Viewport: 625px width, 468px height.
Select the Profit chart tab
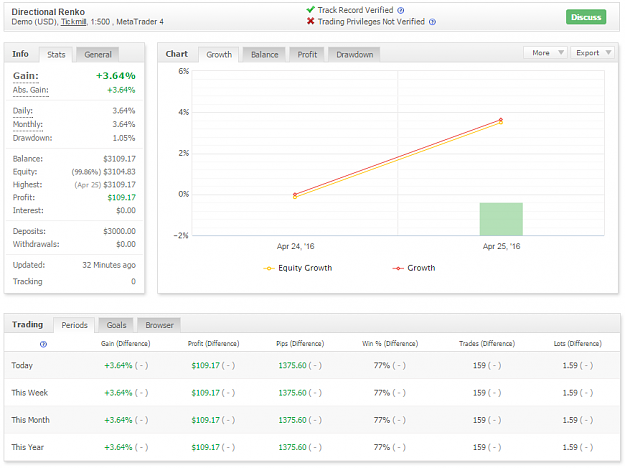pos(307,55)
